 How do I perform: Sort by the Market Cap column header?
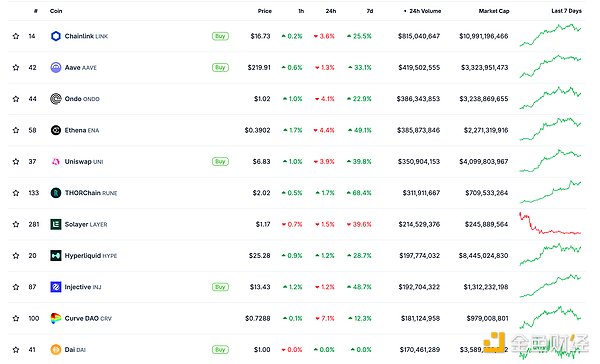click(494, 11)
